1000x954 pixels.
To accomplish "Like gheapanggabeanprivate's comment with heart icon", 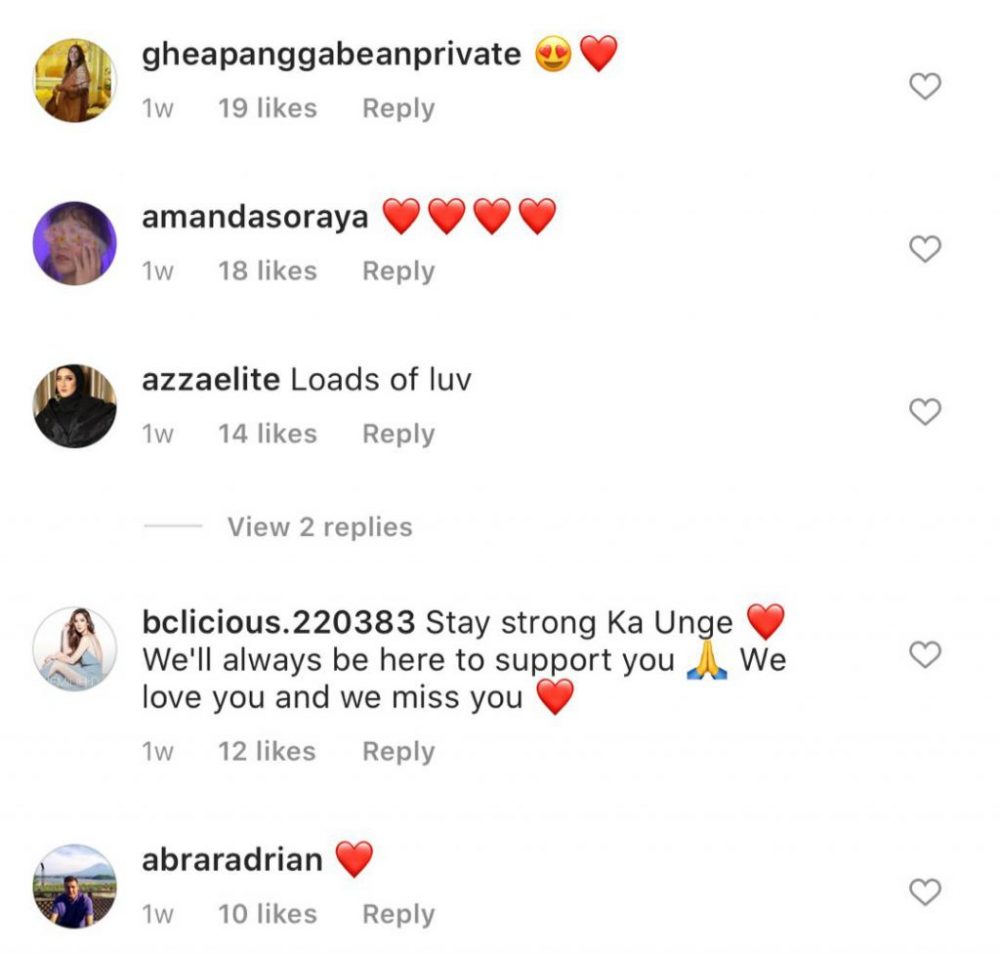I will pos(925,87).
